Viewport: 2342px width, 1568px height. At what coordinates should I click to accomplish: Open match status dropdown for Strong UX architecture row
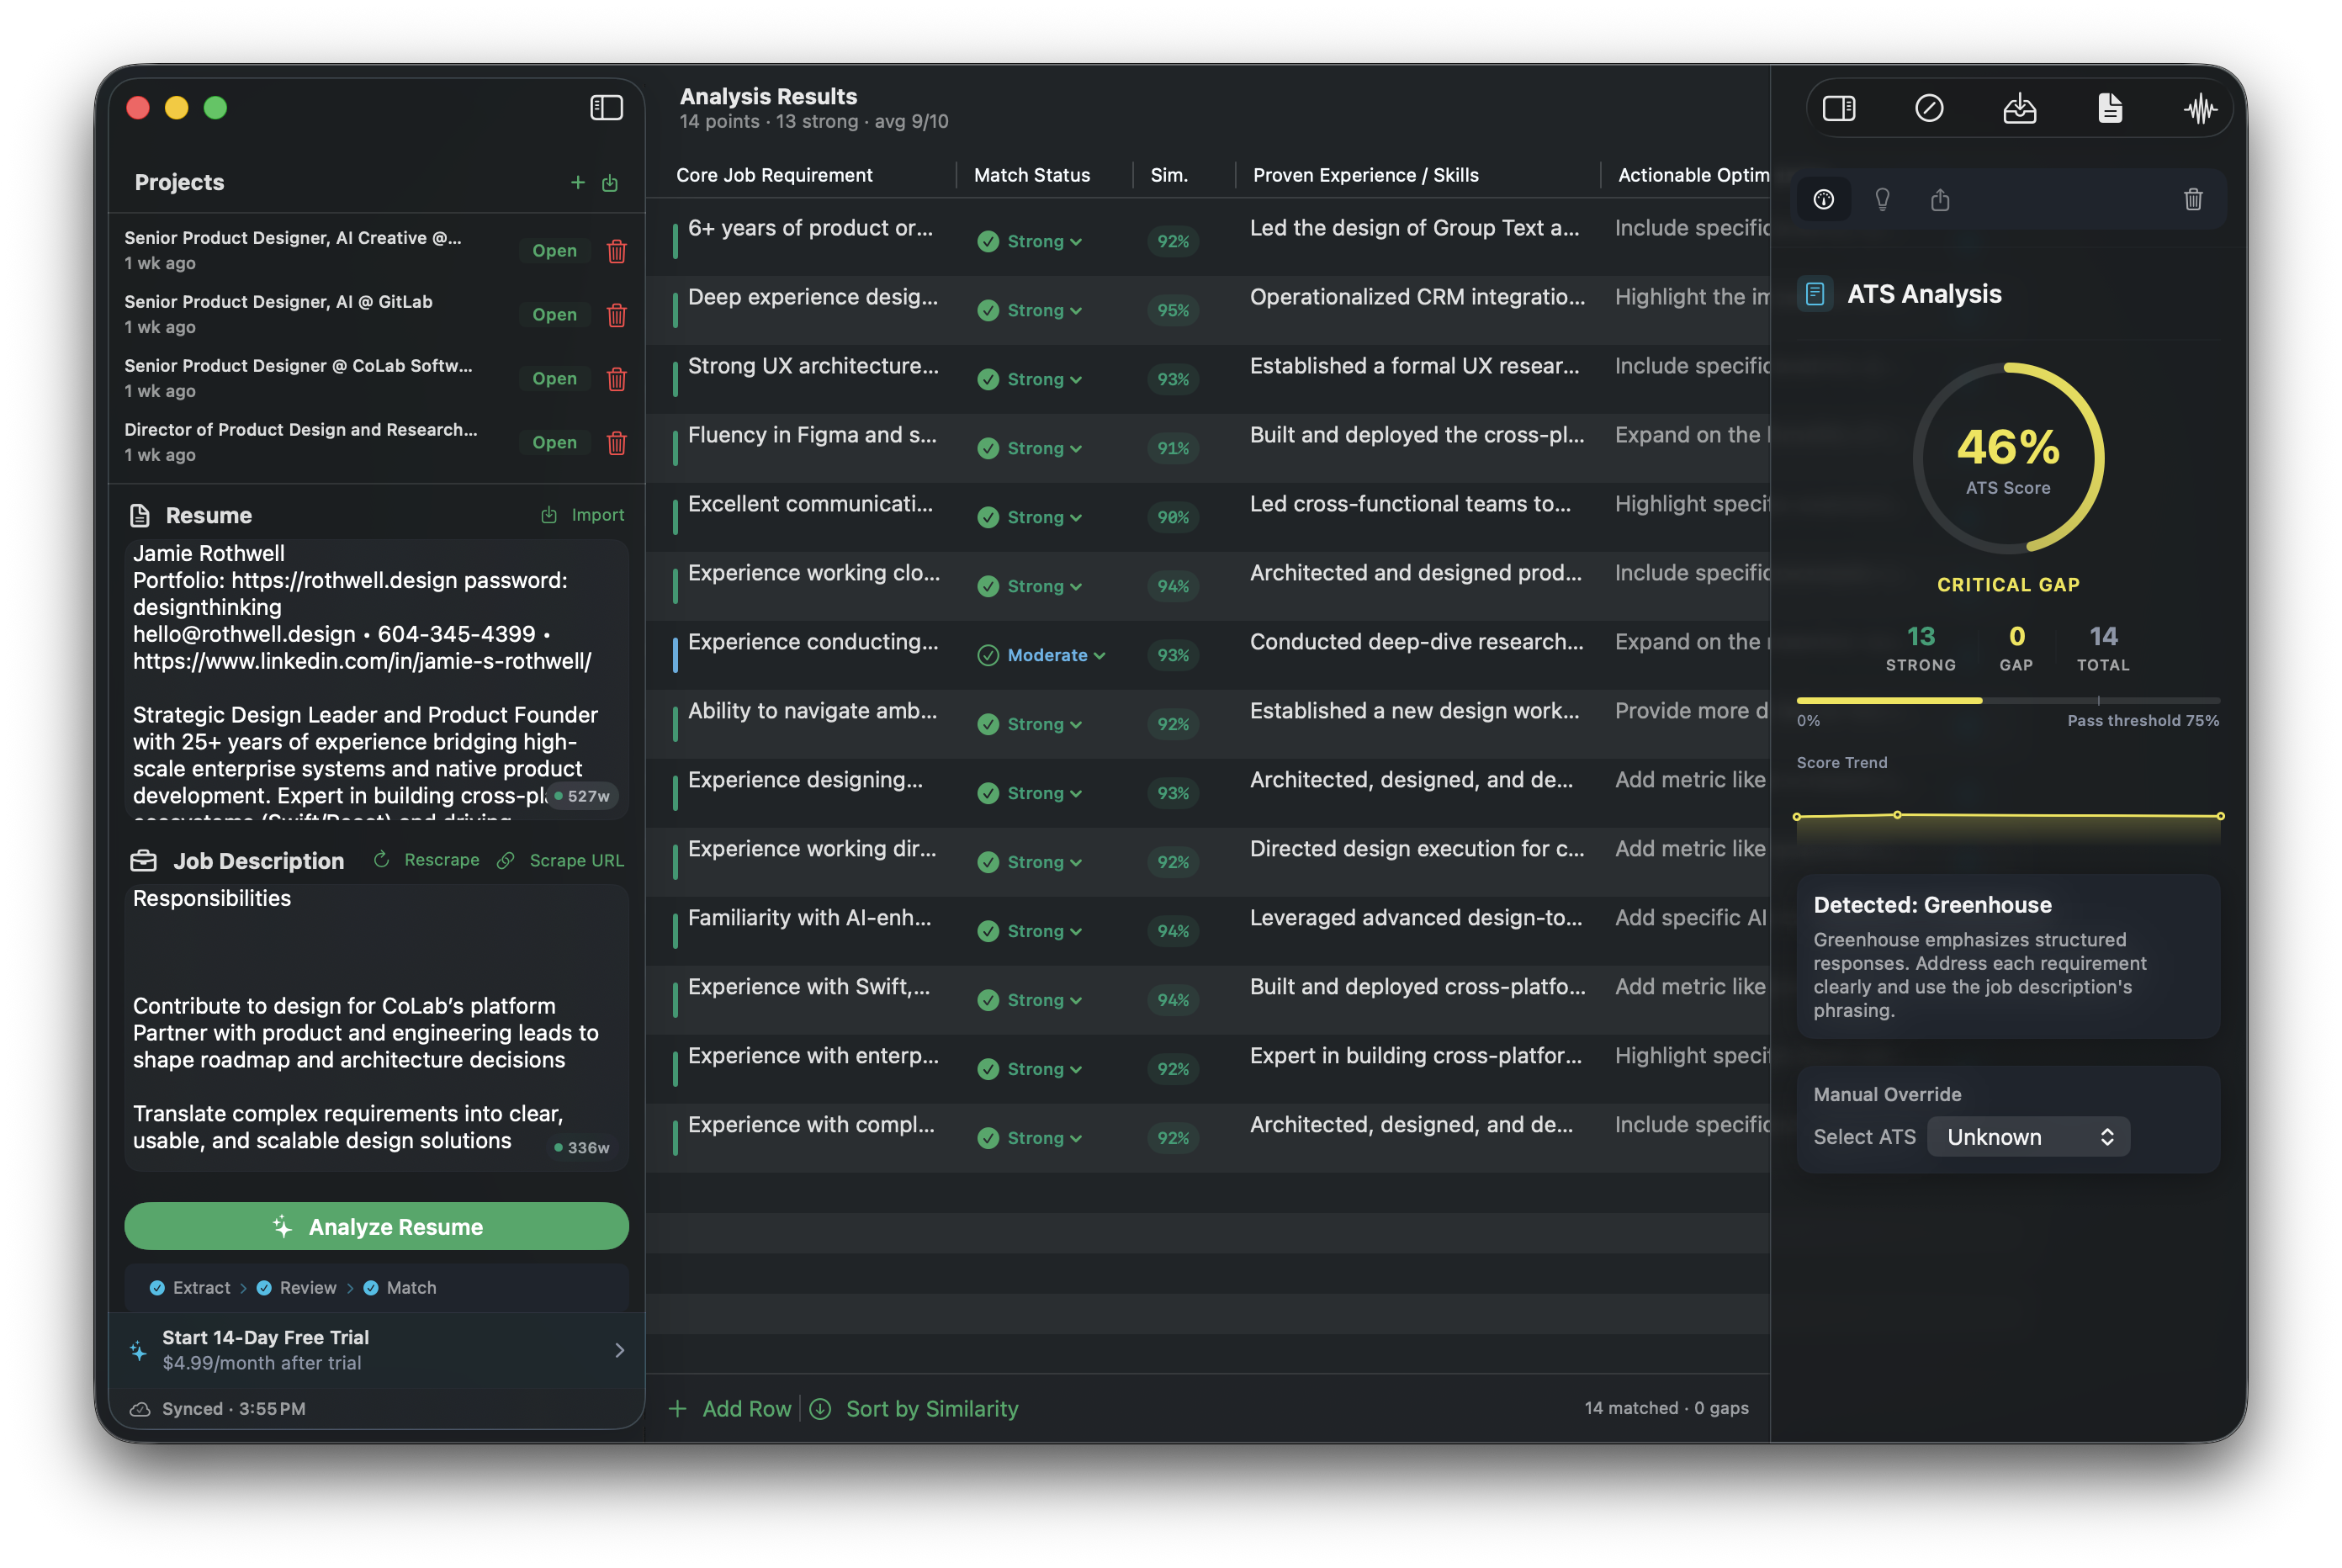(x=1030, y=379)
